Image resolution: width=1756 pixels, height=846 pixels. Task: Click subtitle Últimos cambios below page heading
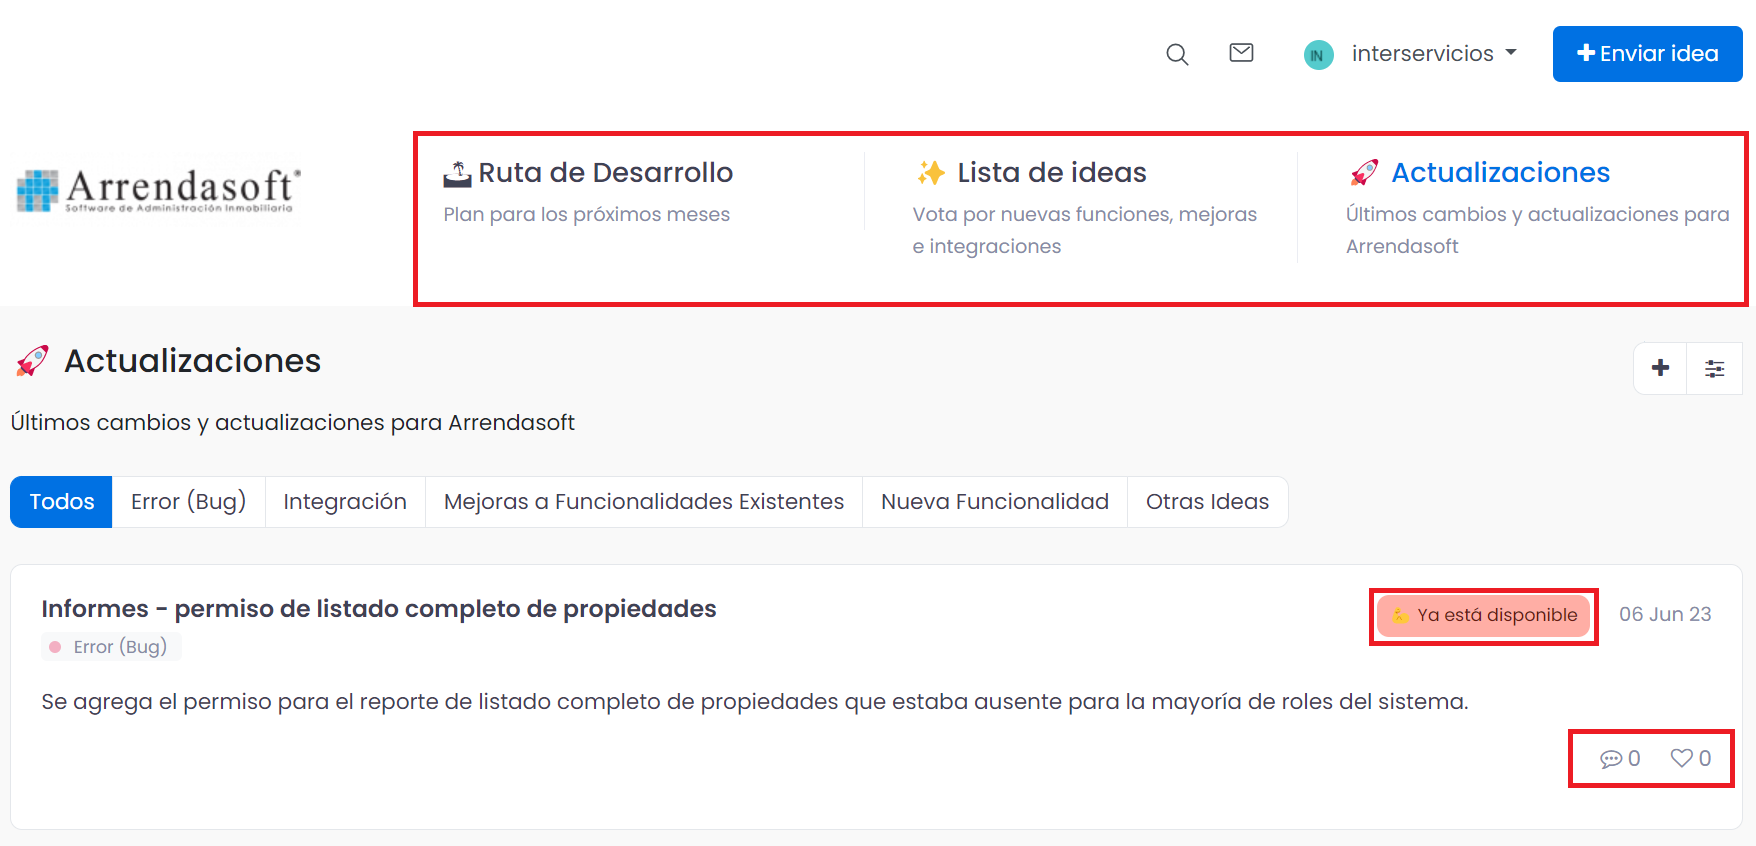point(293,423)
